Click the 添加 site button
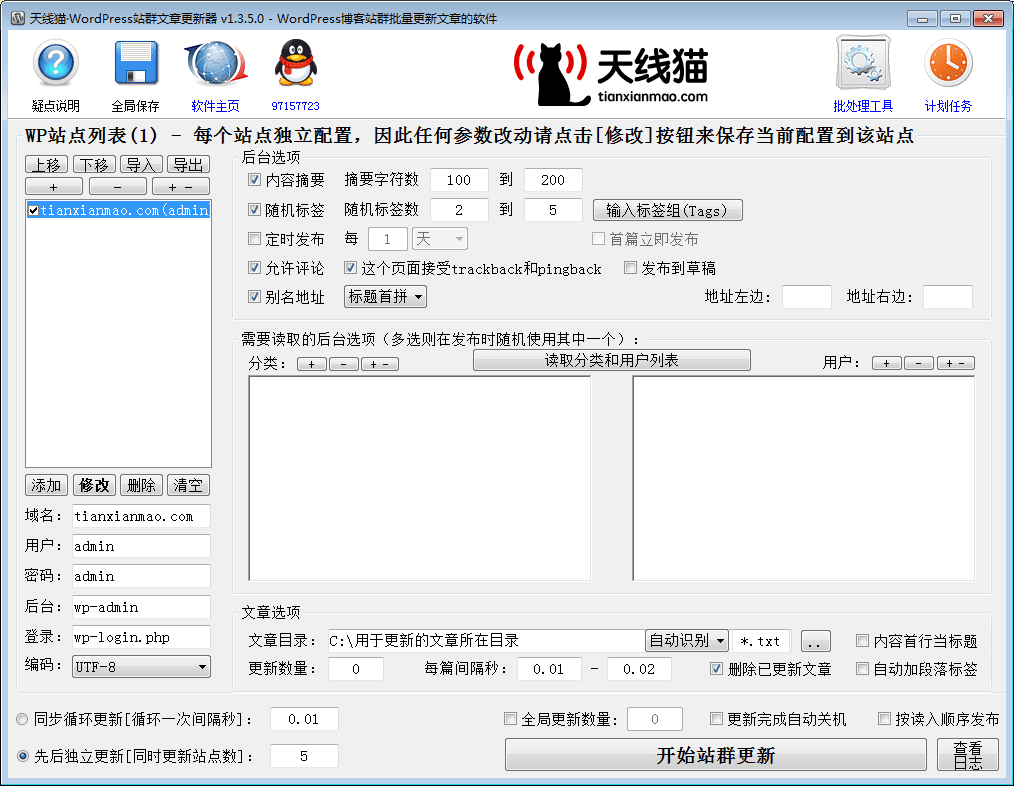The width and height of the screenshot is (1014, 786). (47, 485)
